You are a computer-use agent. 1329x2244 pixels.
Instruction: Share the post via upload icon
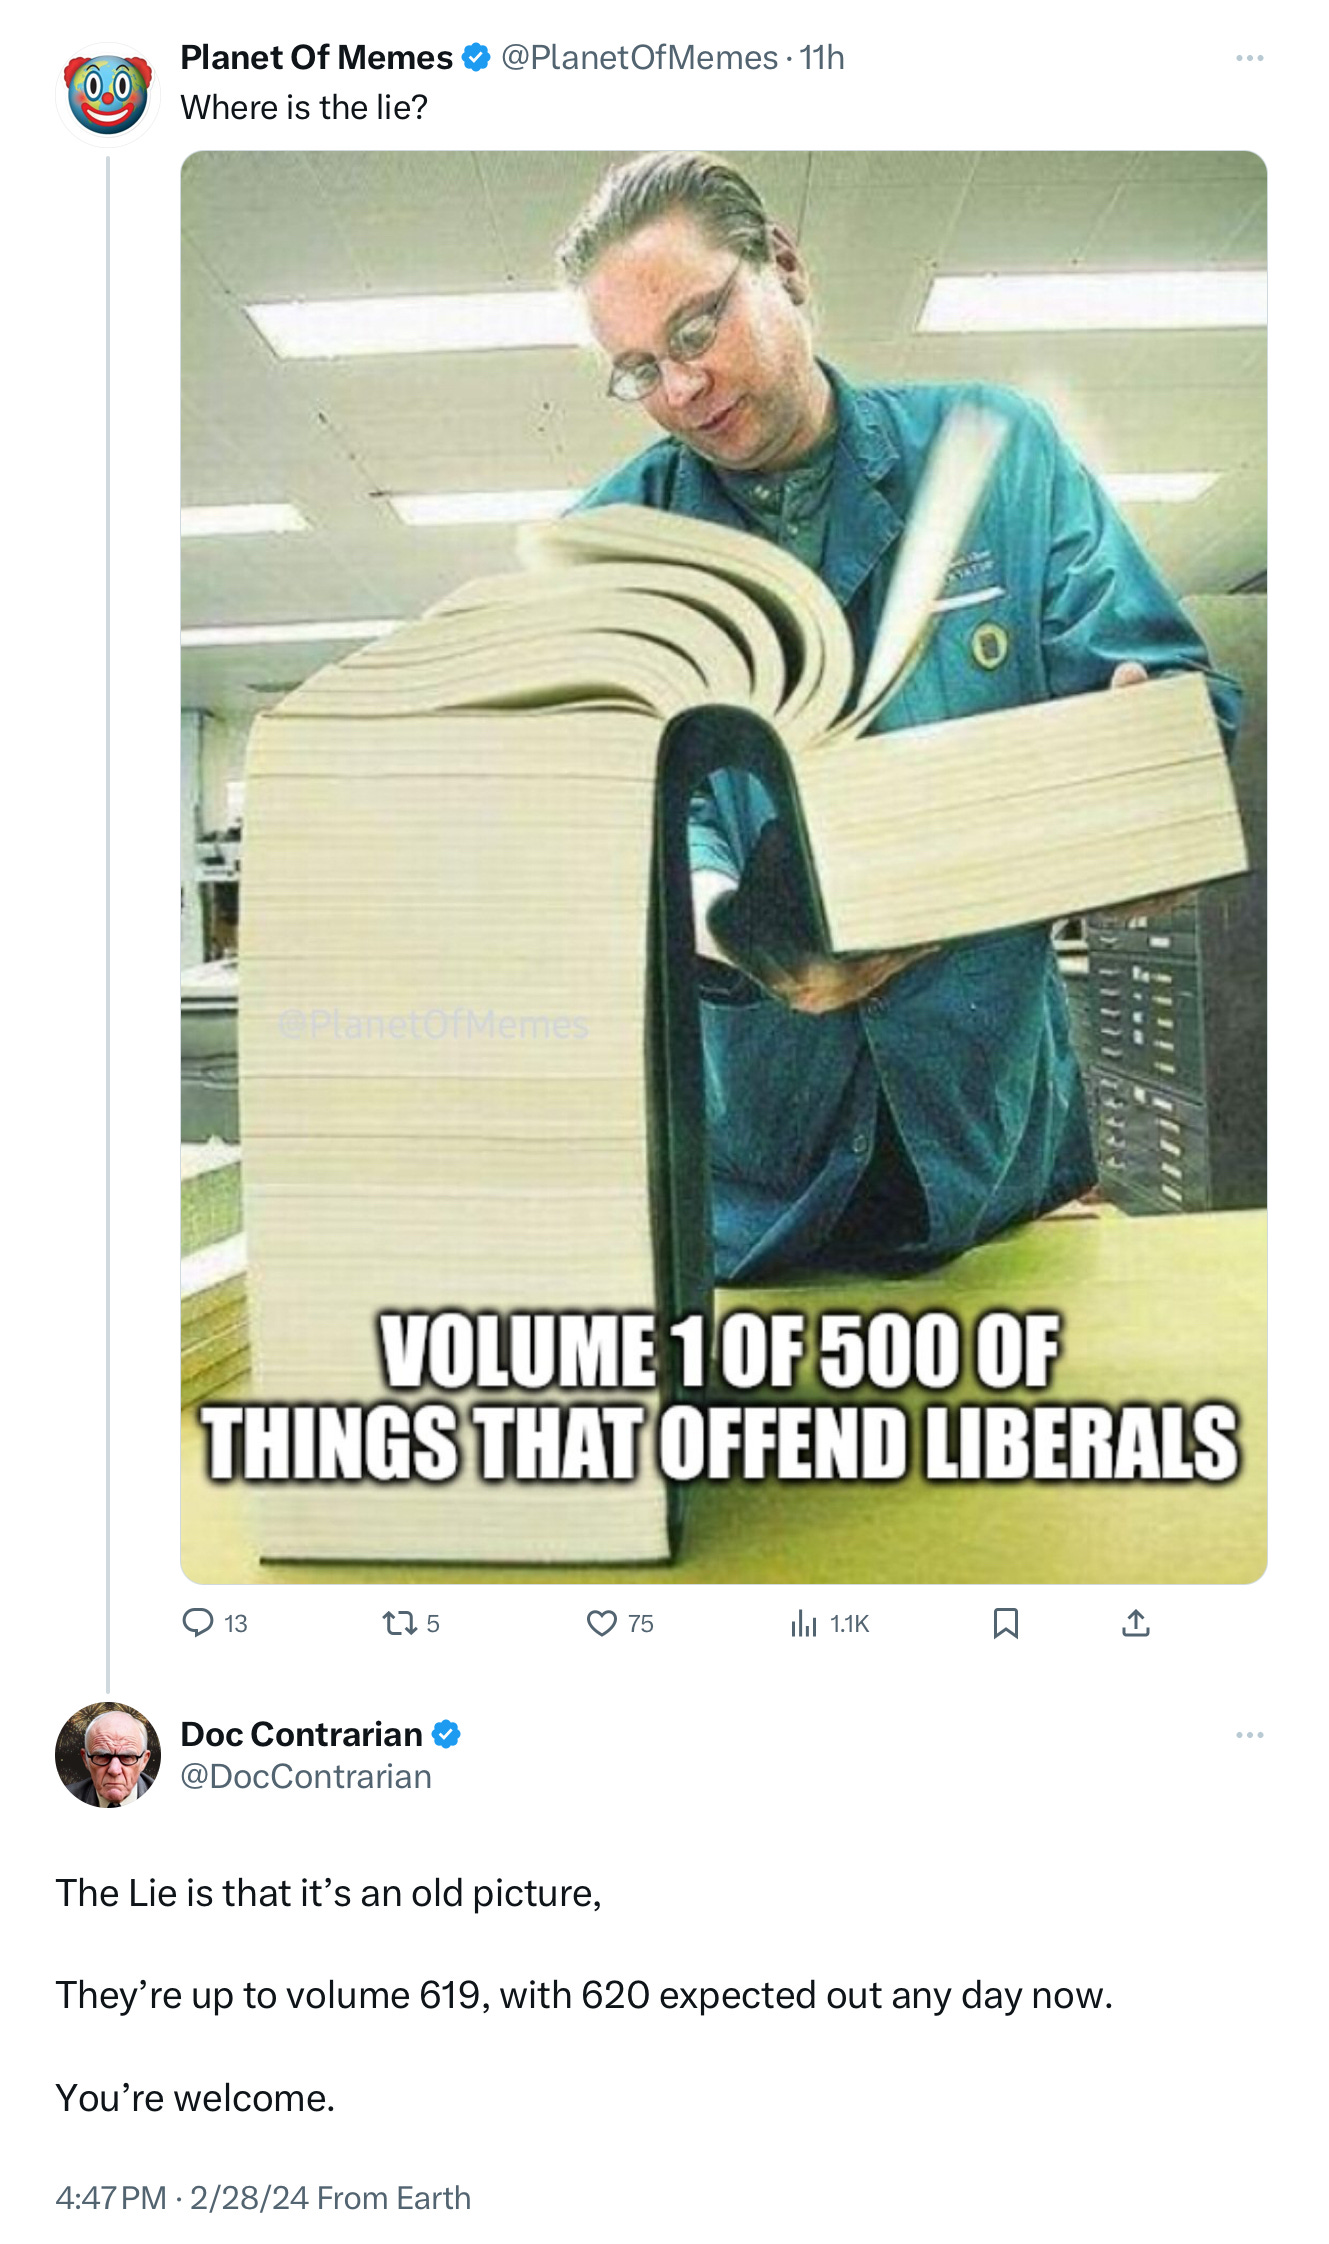click(x=1135, y=1622)
